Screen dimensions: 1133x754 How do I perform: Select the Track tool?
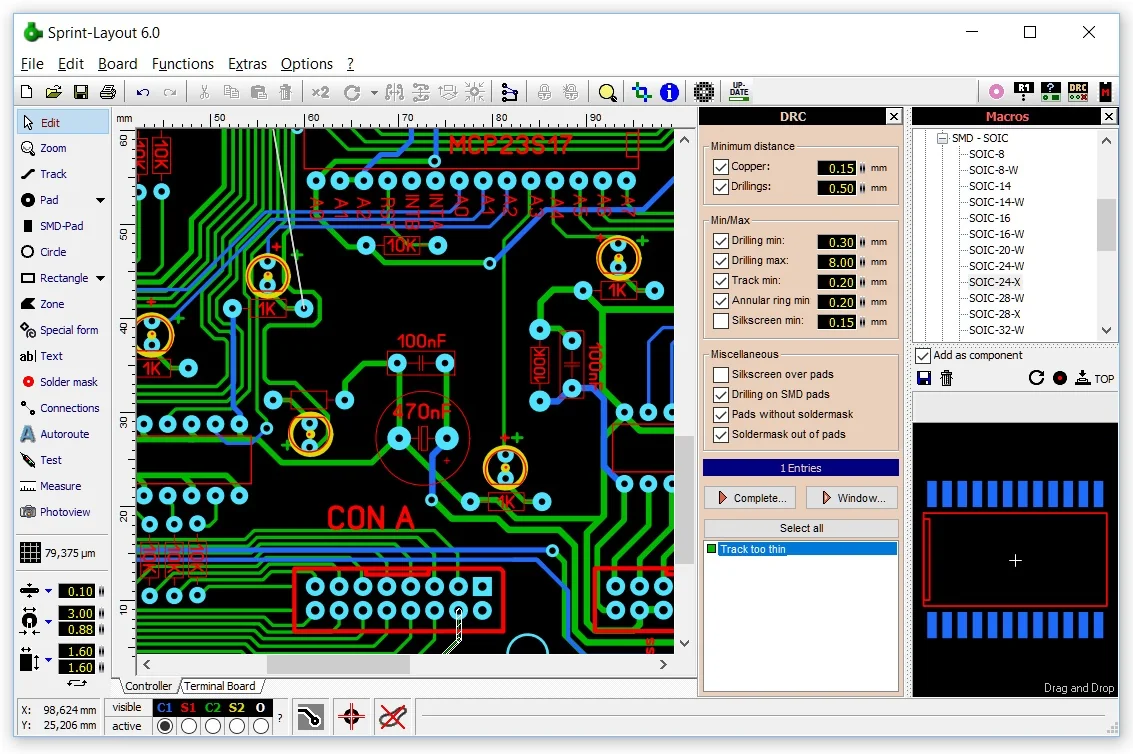[50, 173]
